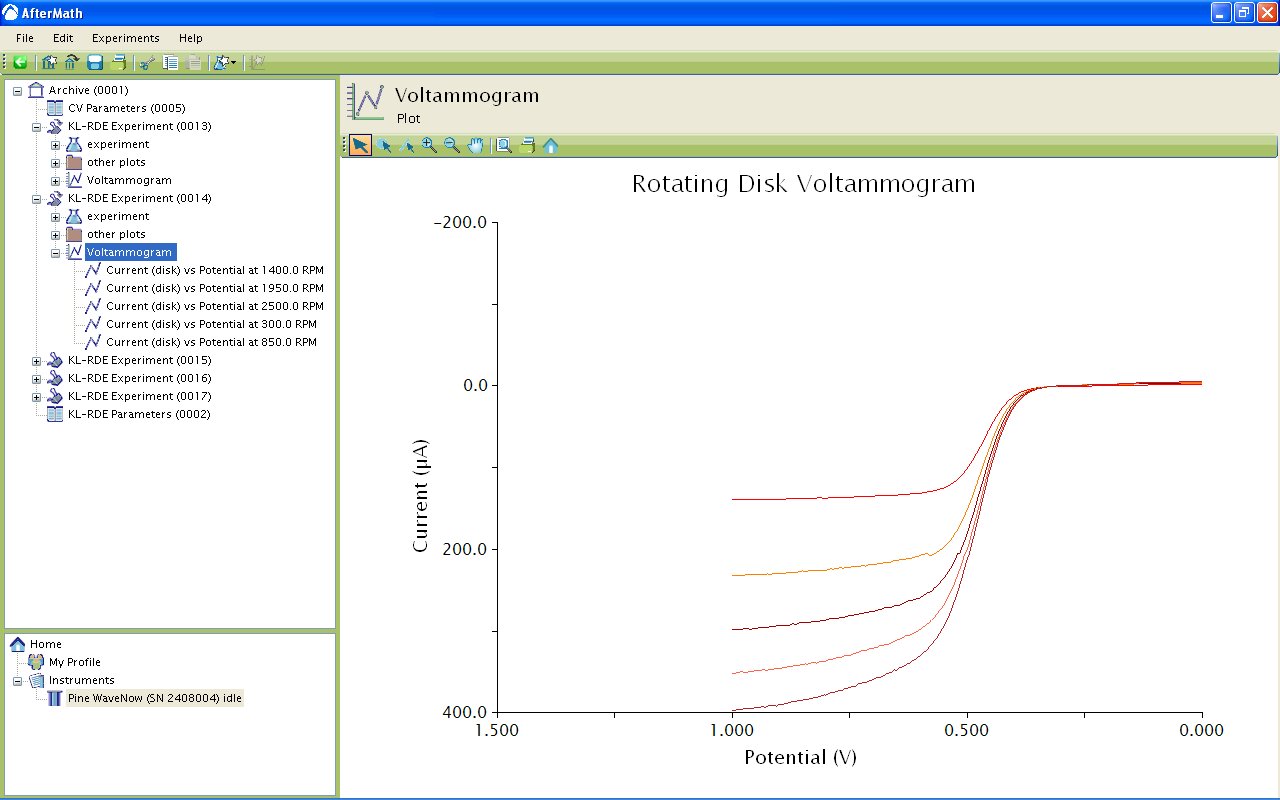Open the Edit menu
The height and width of the screenshot is (800, 1280).
click(x=63, y=38)
